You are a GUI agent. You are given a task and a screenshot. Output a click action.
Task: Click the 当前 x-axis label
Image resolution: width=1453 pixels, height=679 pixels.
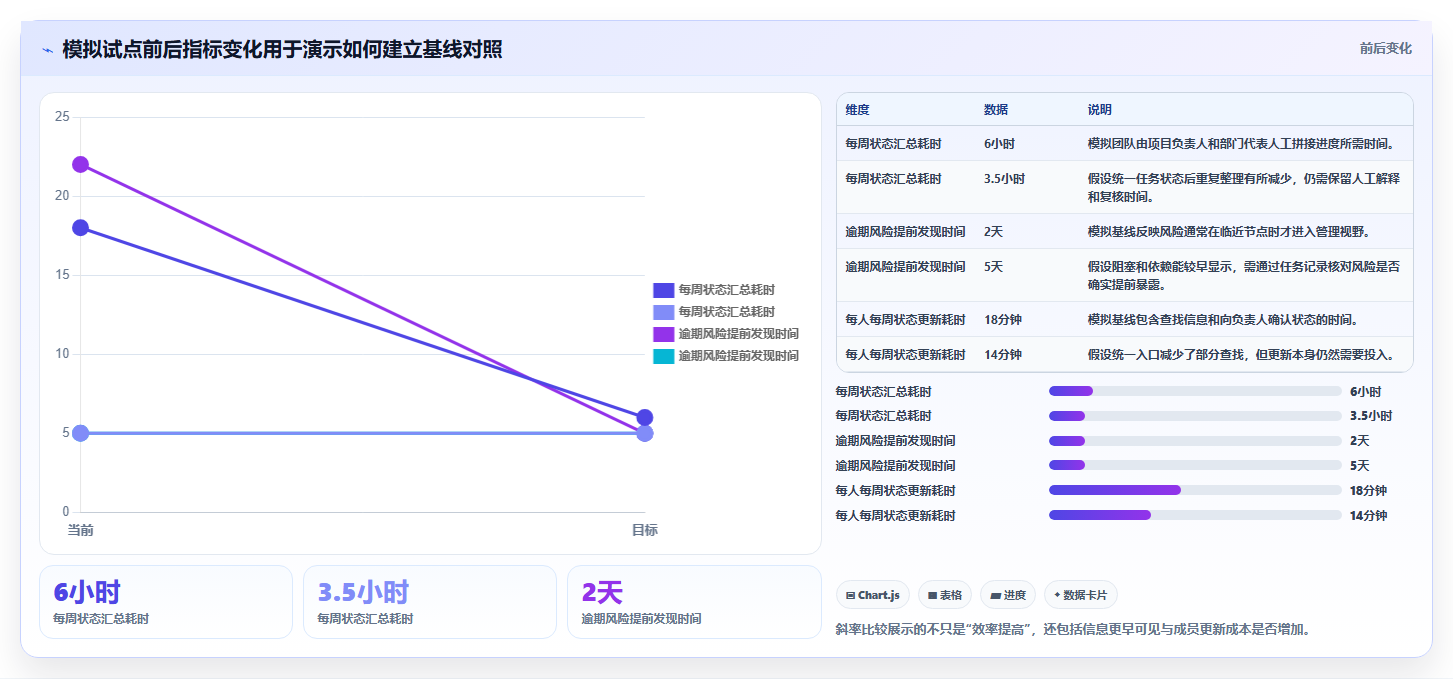point(81,530)
